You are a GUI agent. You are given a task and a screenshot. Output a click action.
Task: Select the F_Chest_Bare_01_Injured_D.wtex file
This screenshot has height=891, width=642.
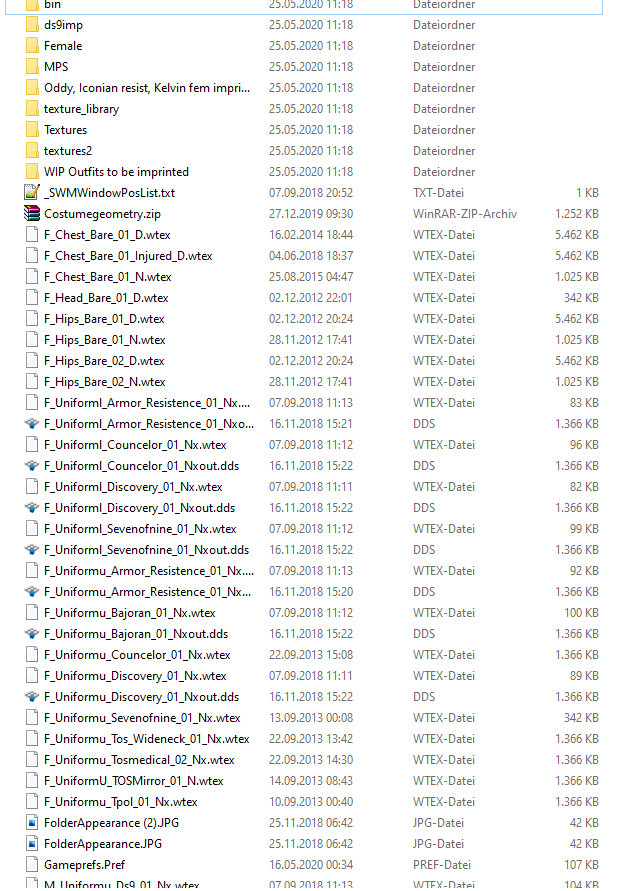[x=128, y=256]
